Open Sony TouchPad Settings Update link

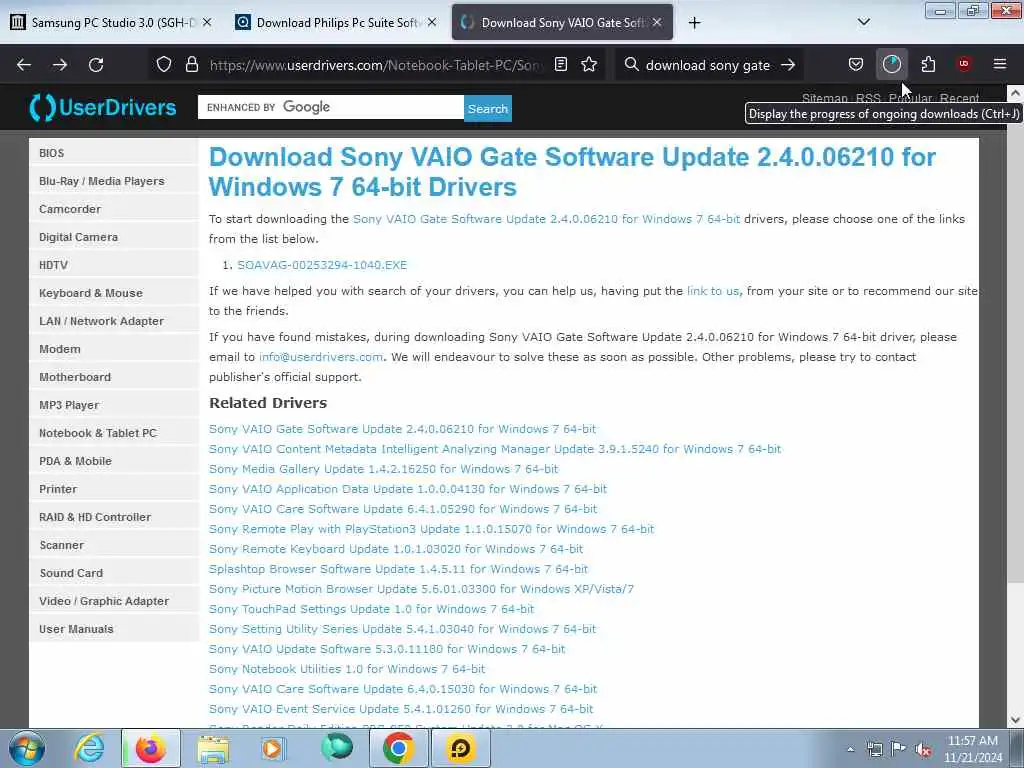click(372, 609)
